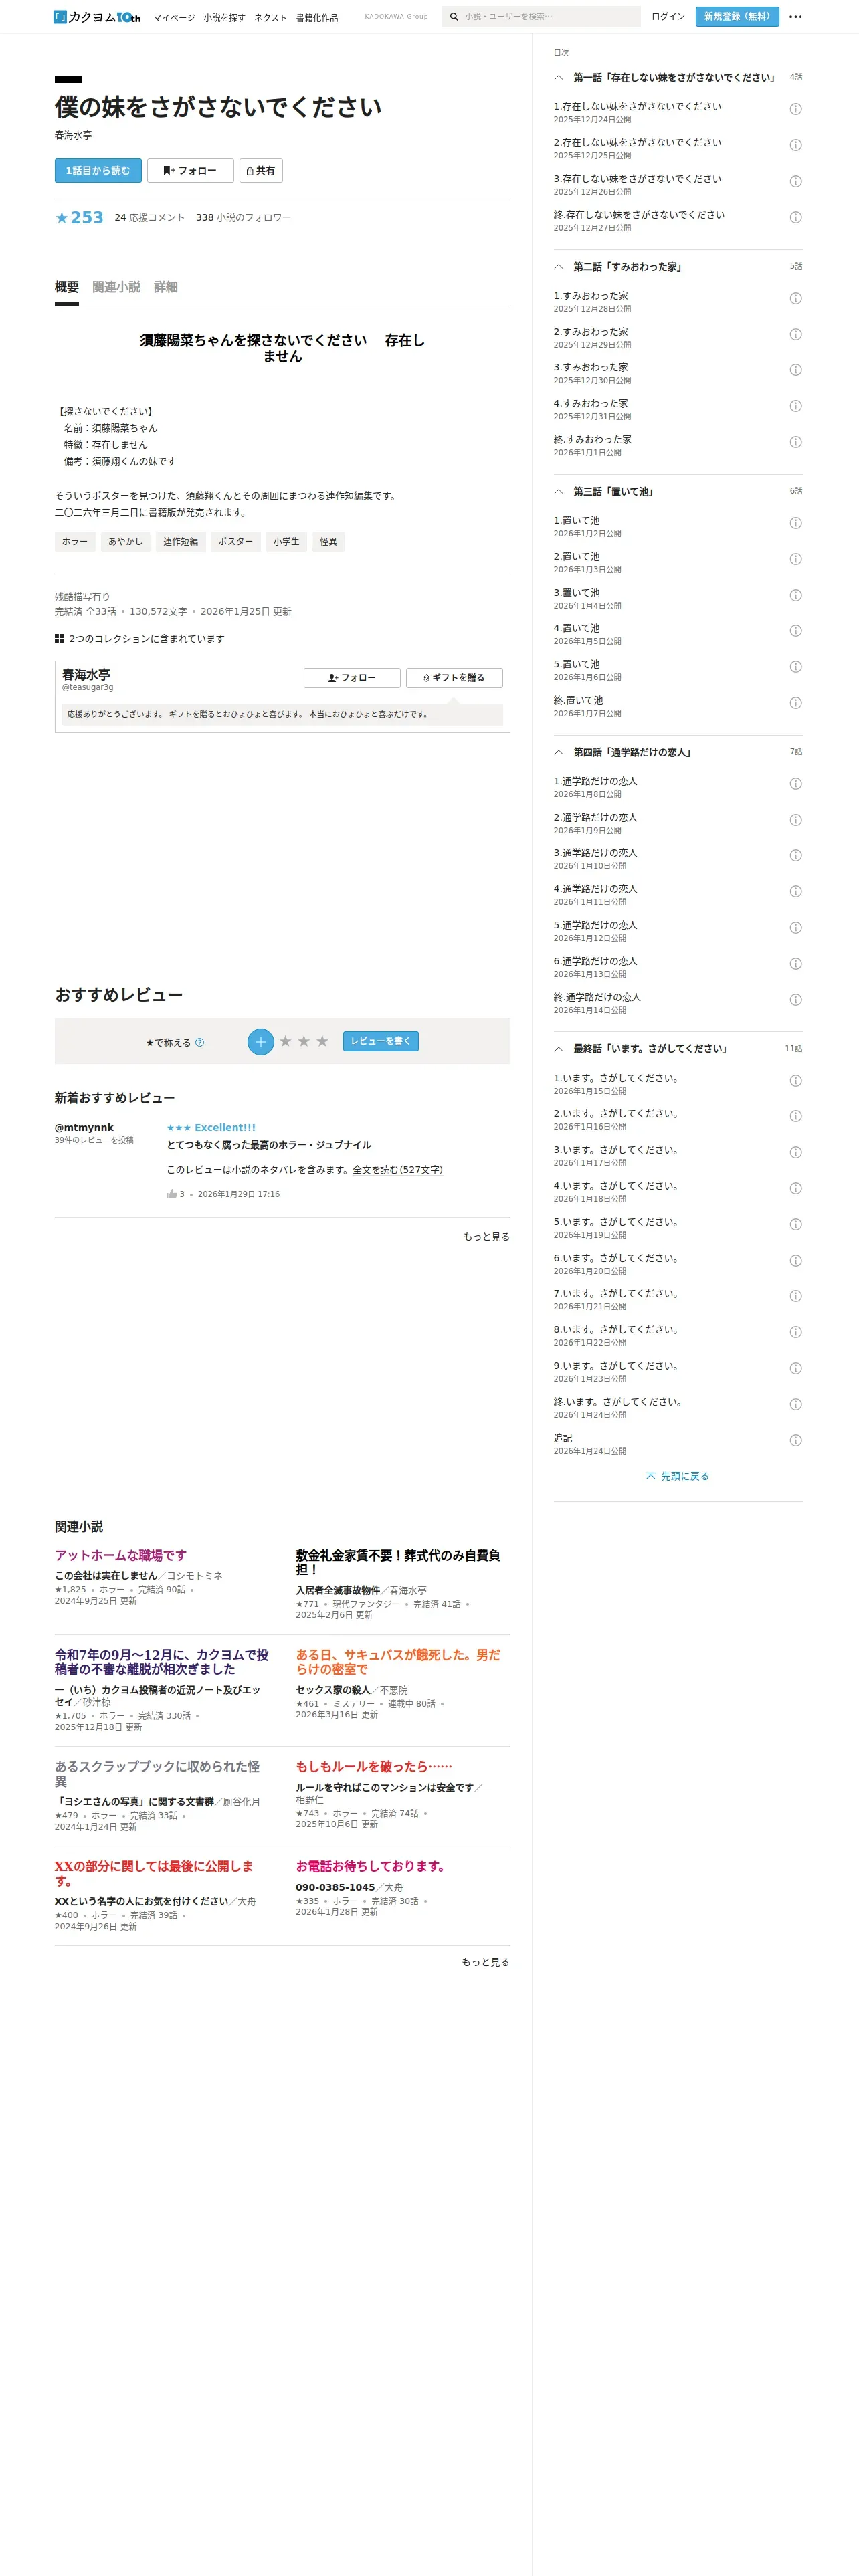The image size is (859, 2576).
Task: Click the 連作短編 tag
Action: [x=181, y=542]
